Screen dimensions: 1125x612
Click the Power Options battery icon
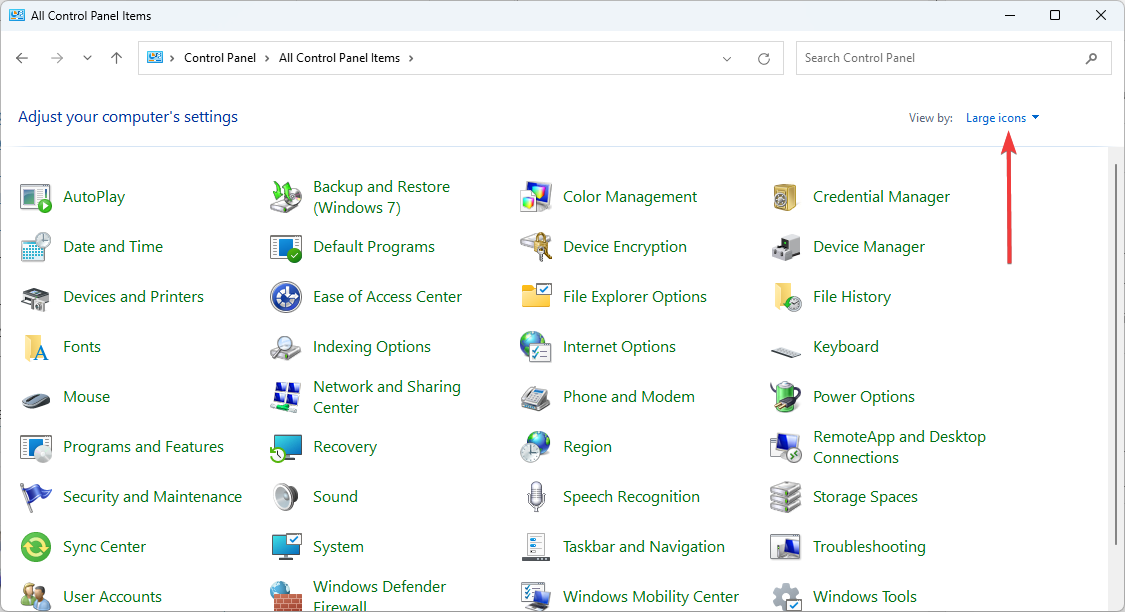point(785,397)
